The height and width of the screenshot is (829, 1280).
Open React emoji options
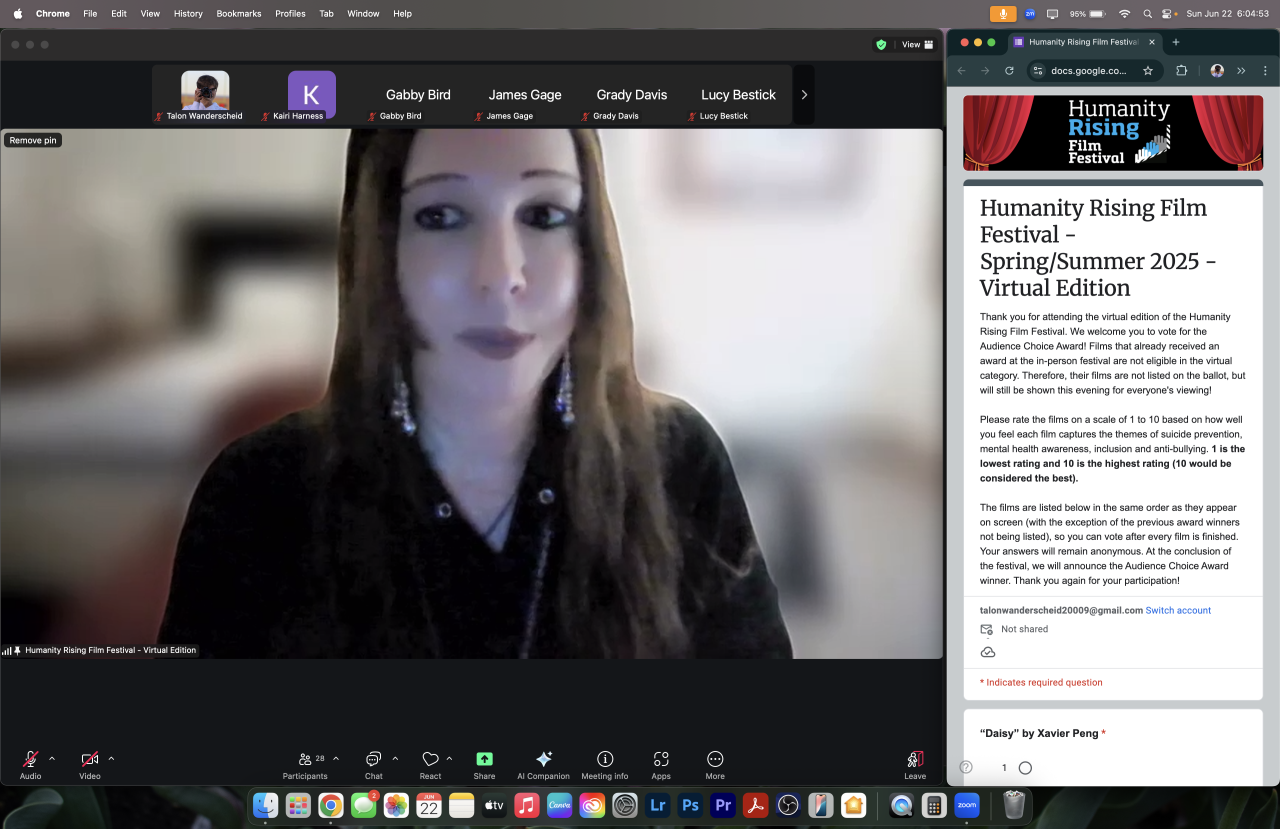coord(430,762)
